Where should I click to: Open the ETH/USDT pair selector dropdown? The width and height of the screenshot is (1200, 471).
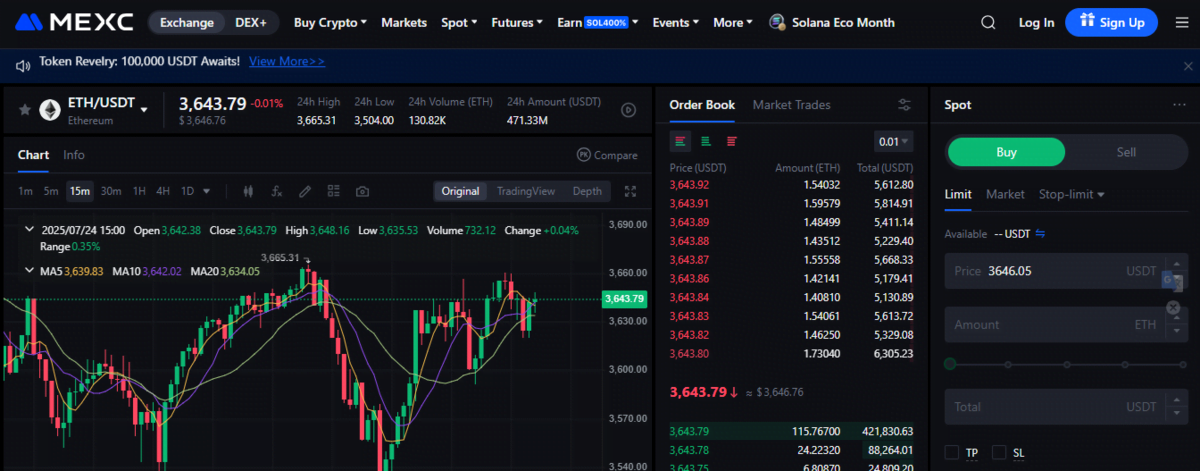[144, 108]
